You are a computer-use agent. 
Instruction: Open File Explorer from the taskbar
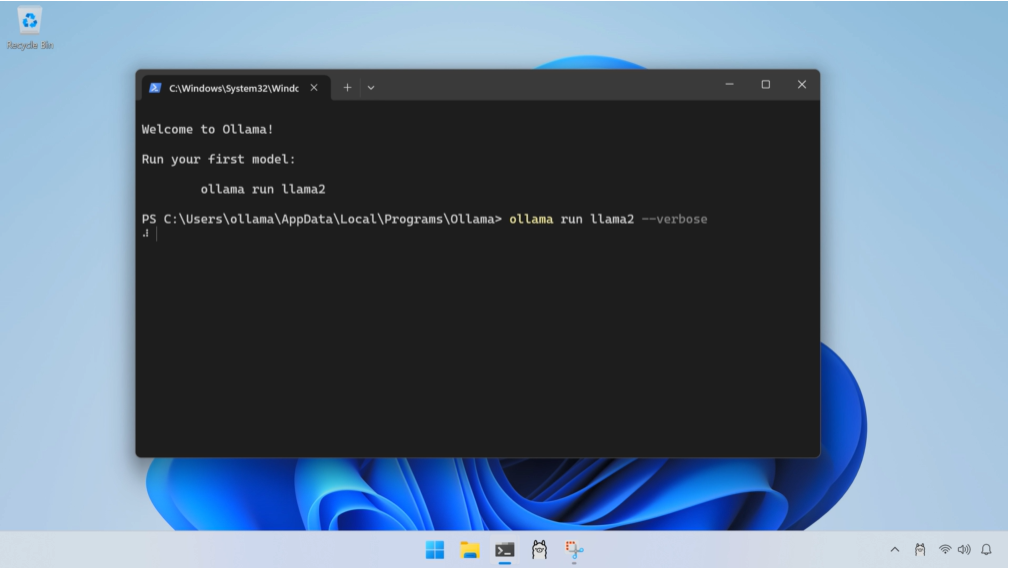[x=470, y=550]
